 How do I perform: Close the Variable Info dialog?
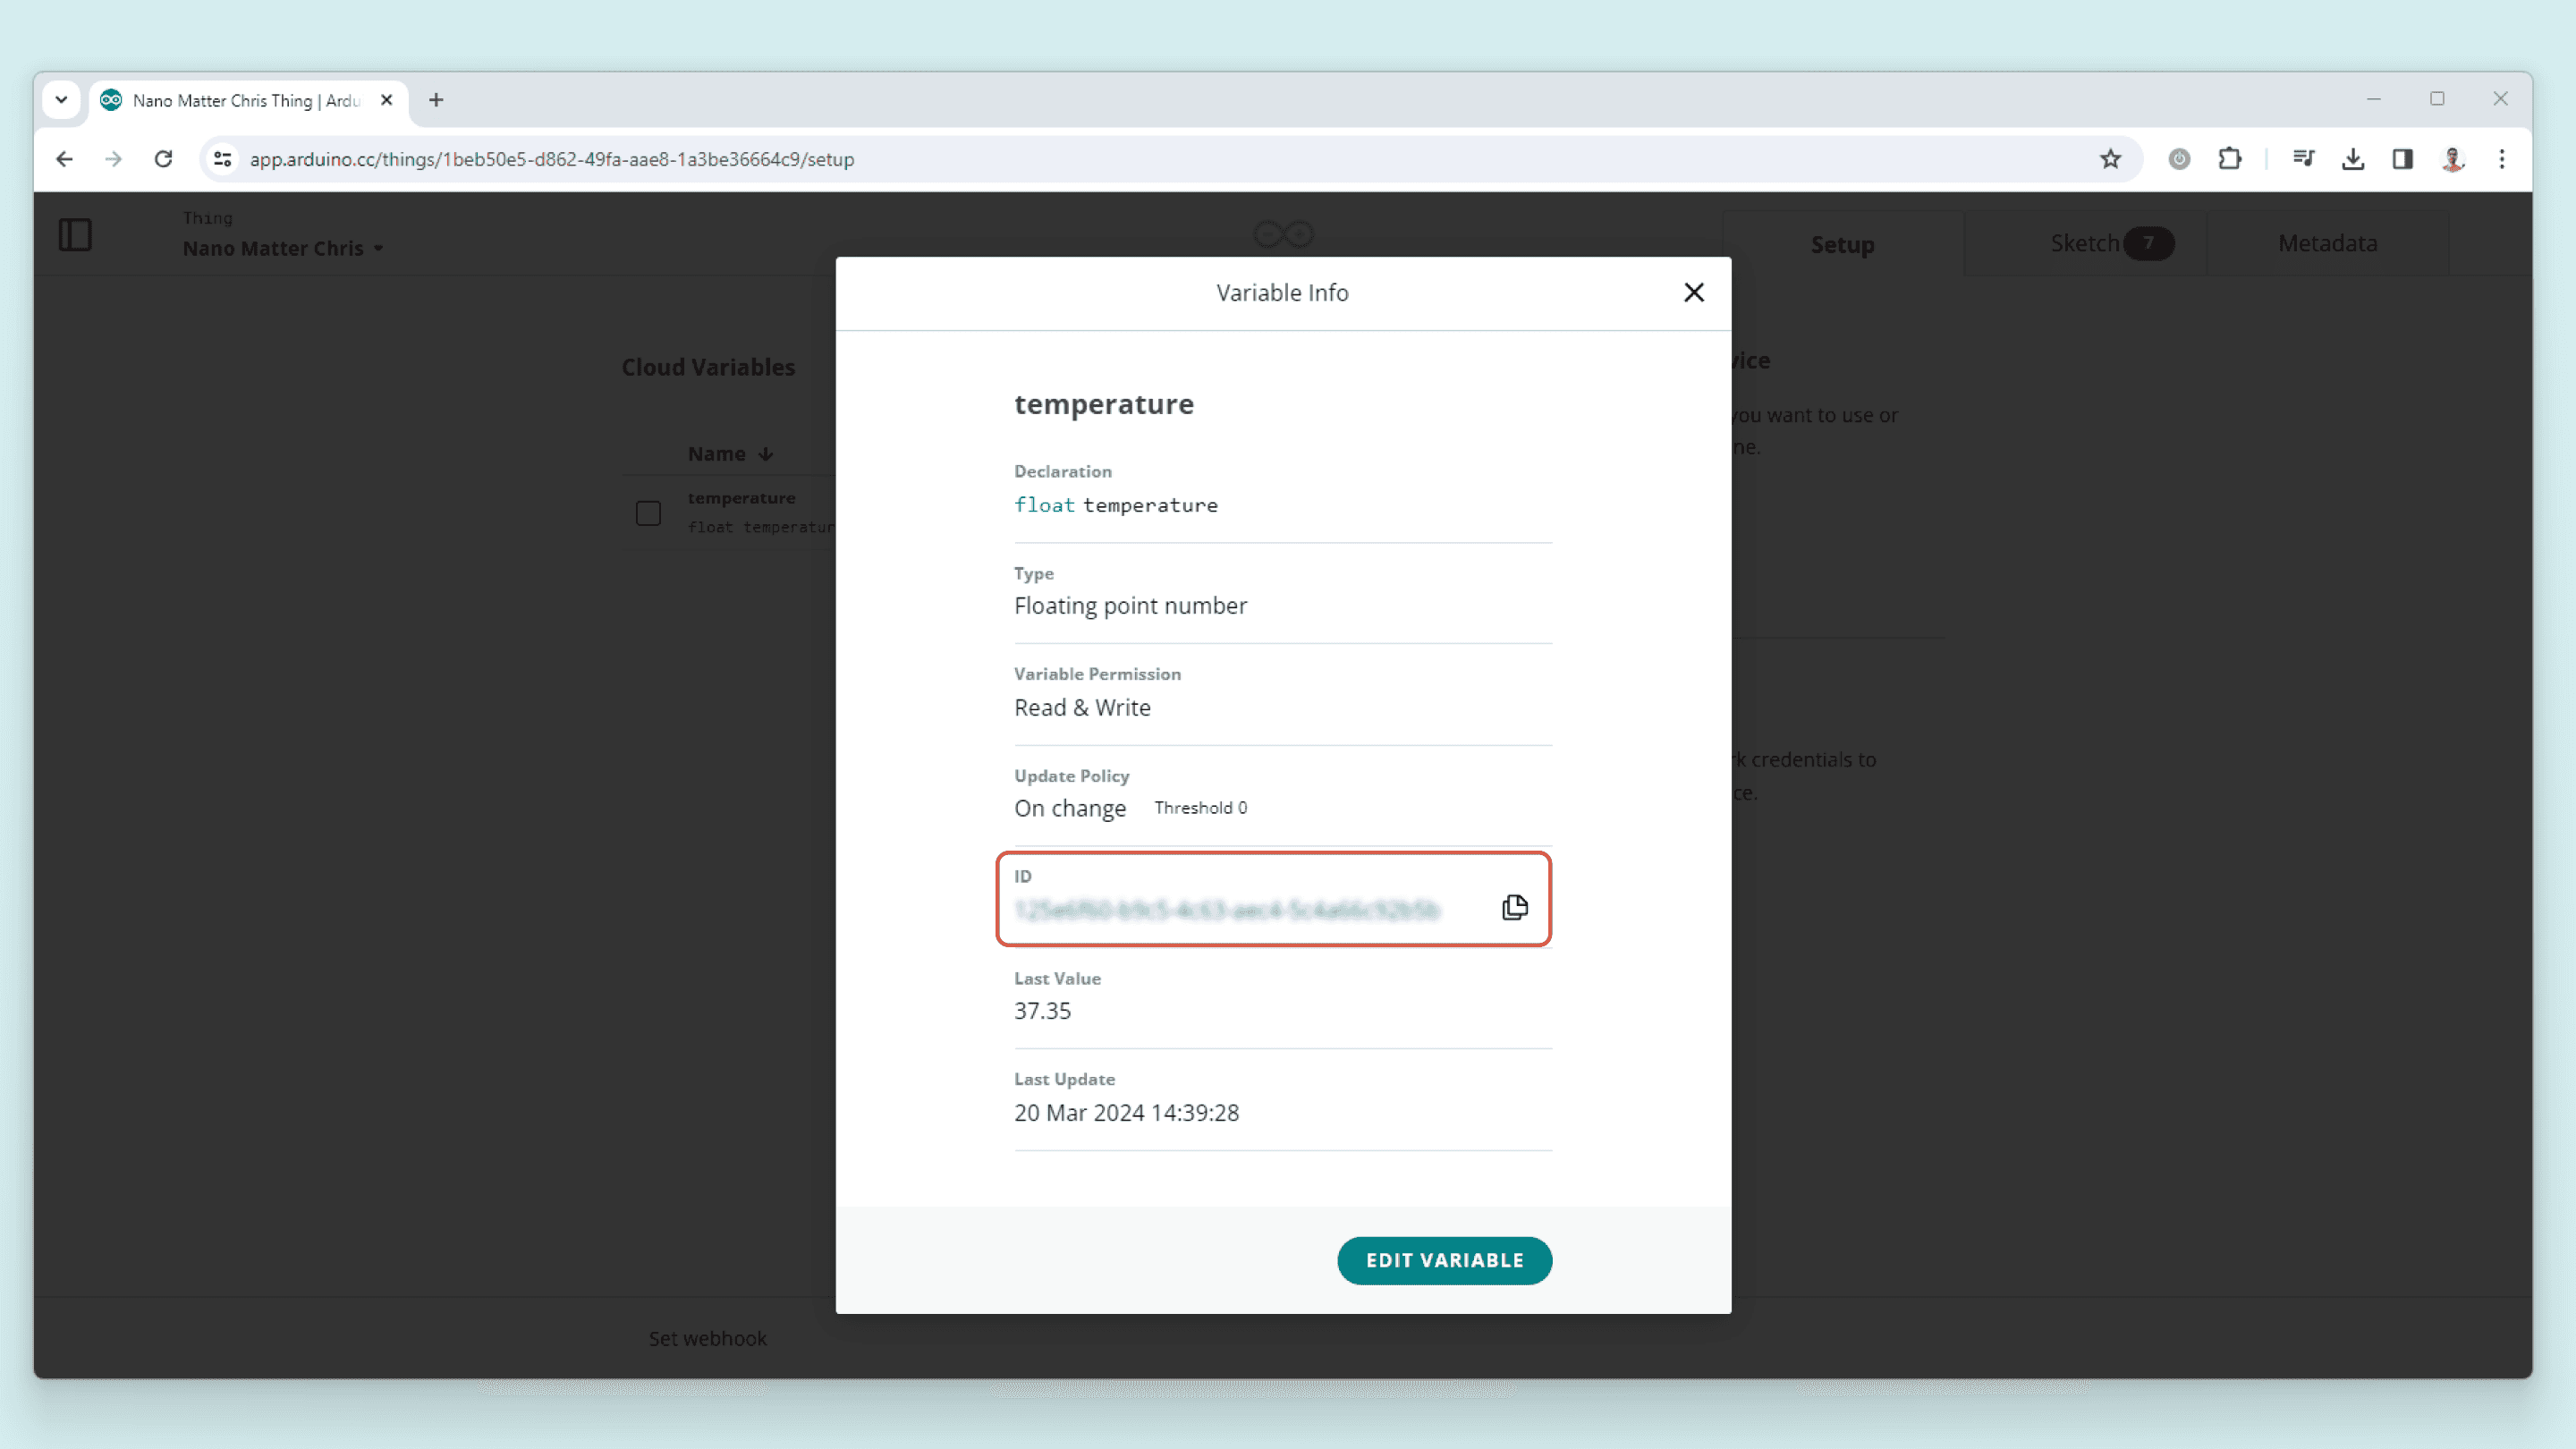click(x=1693, y=292)
